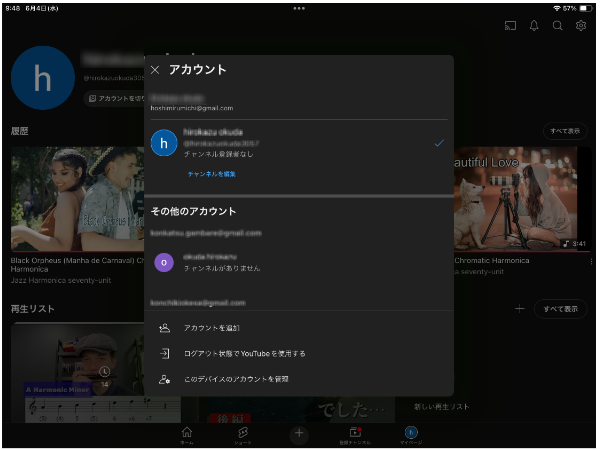Viewport: 600px width, 450px height.
Task: Tap the large h profile picture
Action: coord(42,78)
